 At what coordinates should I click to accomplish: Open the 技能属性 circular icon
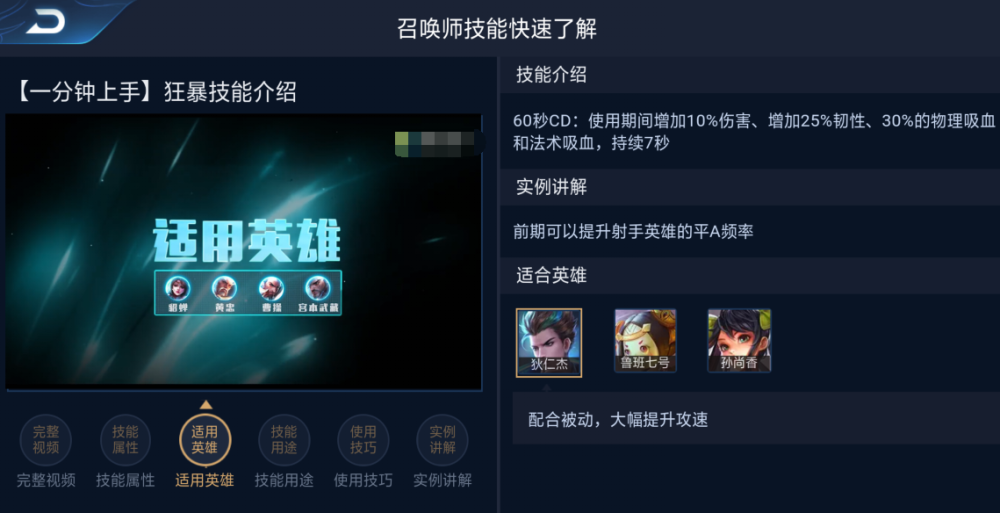click(x=125, y=440)
